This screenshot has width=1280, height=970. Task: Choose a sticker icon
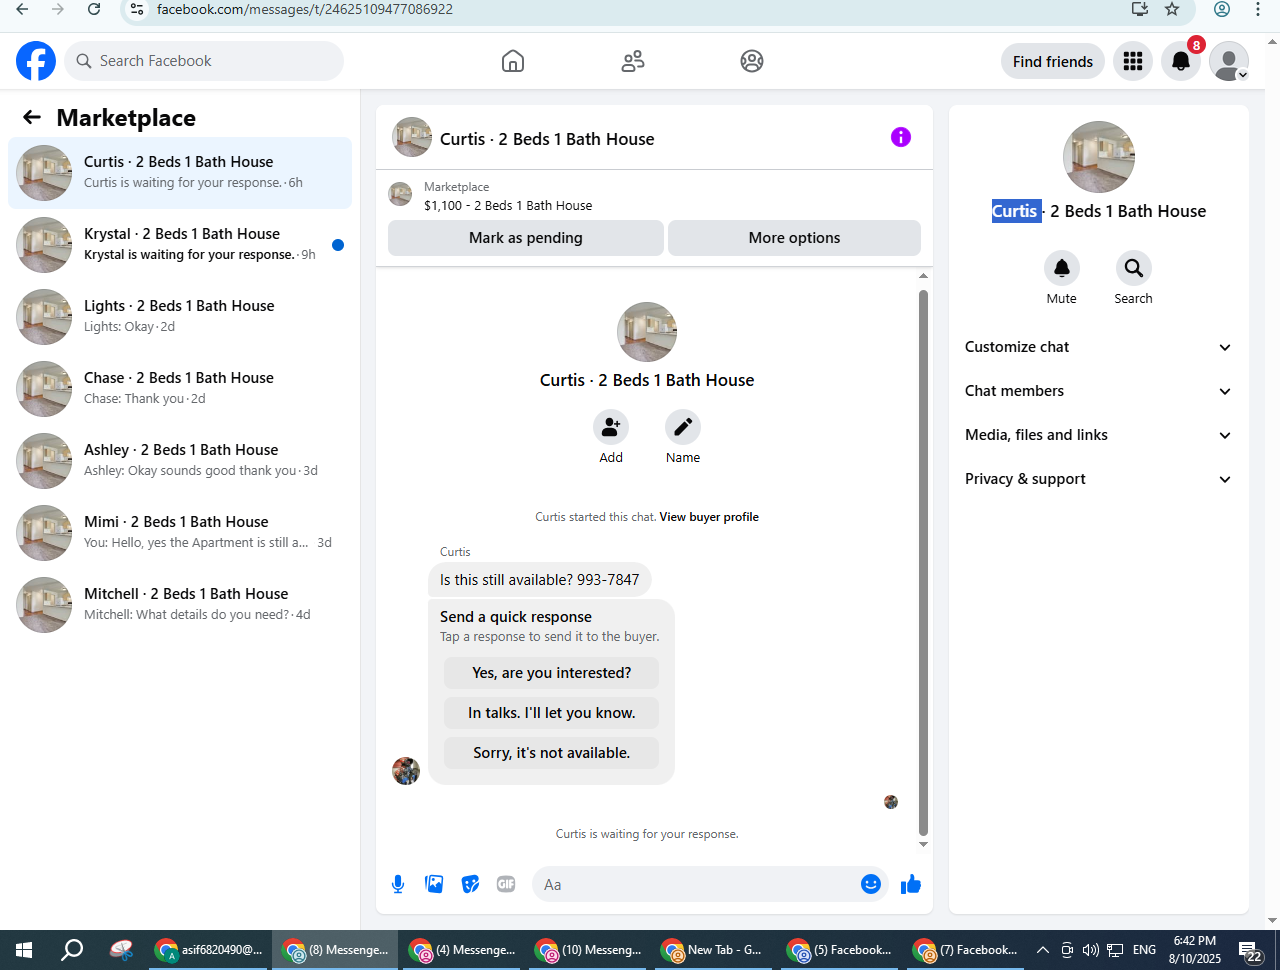point(470,884)
